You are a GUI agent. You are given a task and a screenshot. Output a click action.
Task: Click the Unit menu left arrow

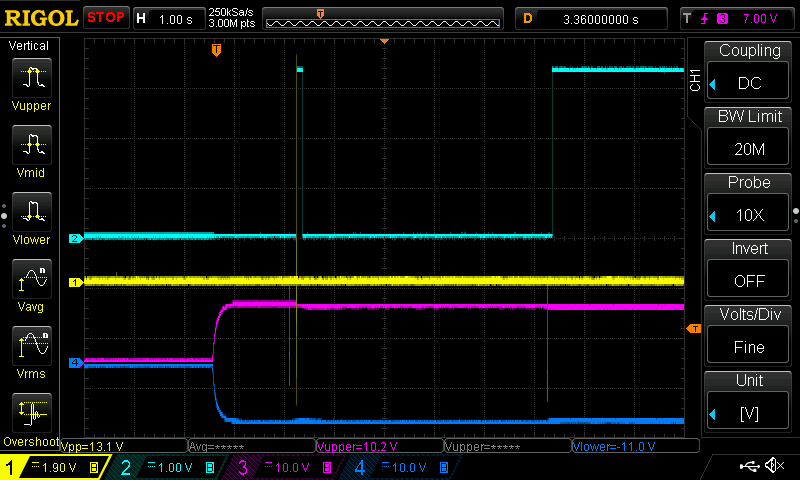point(712,414)
